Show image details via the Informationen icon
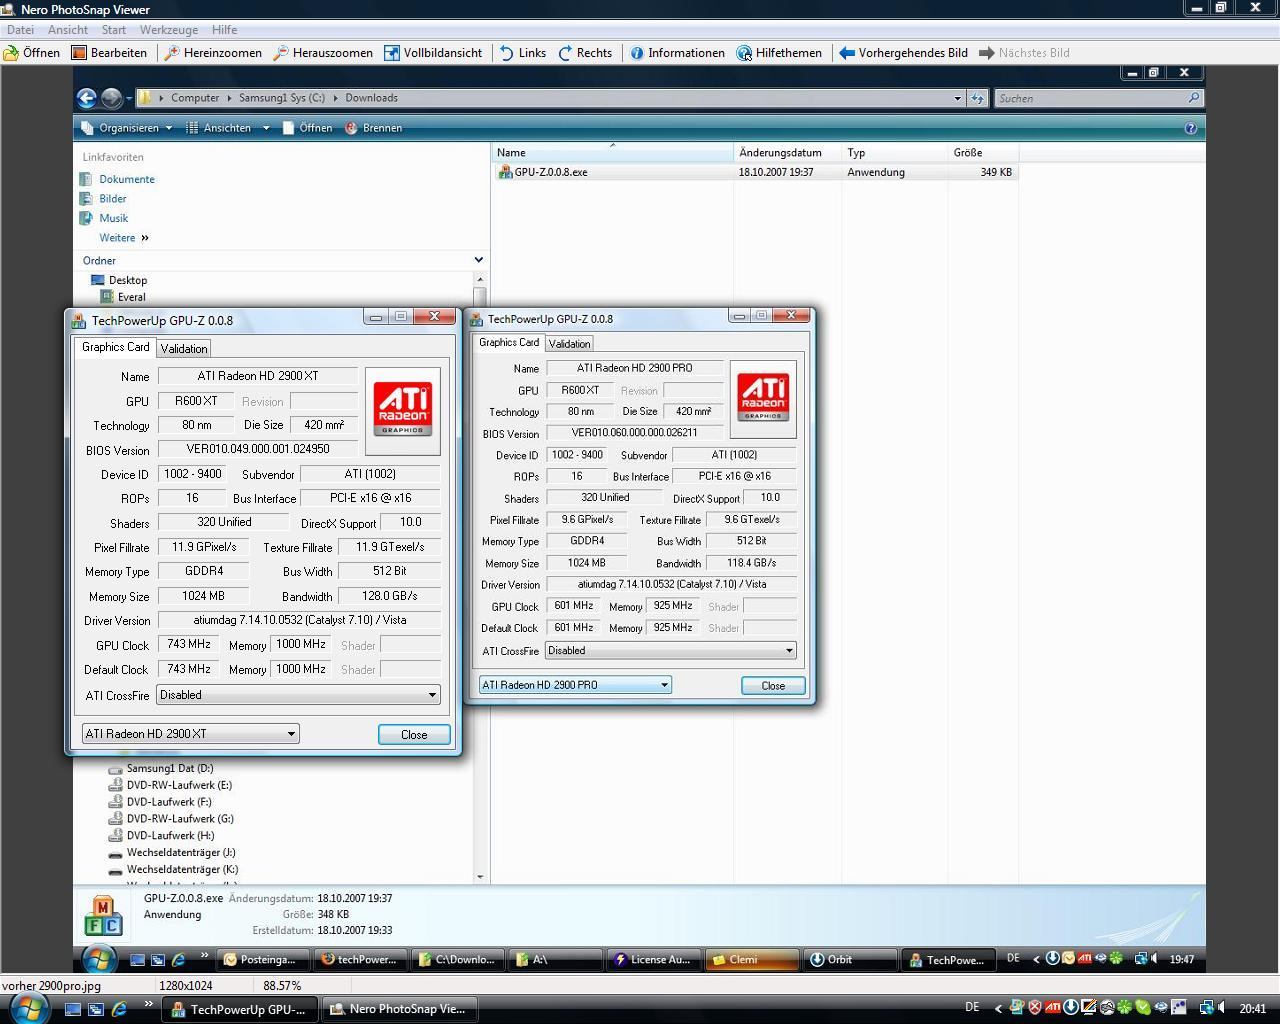This screenshot has height=1024, width=1280. coord(636,53)
